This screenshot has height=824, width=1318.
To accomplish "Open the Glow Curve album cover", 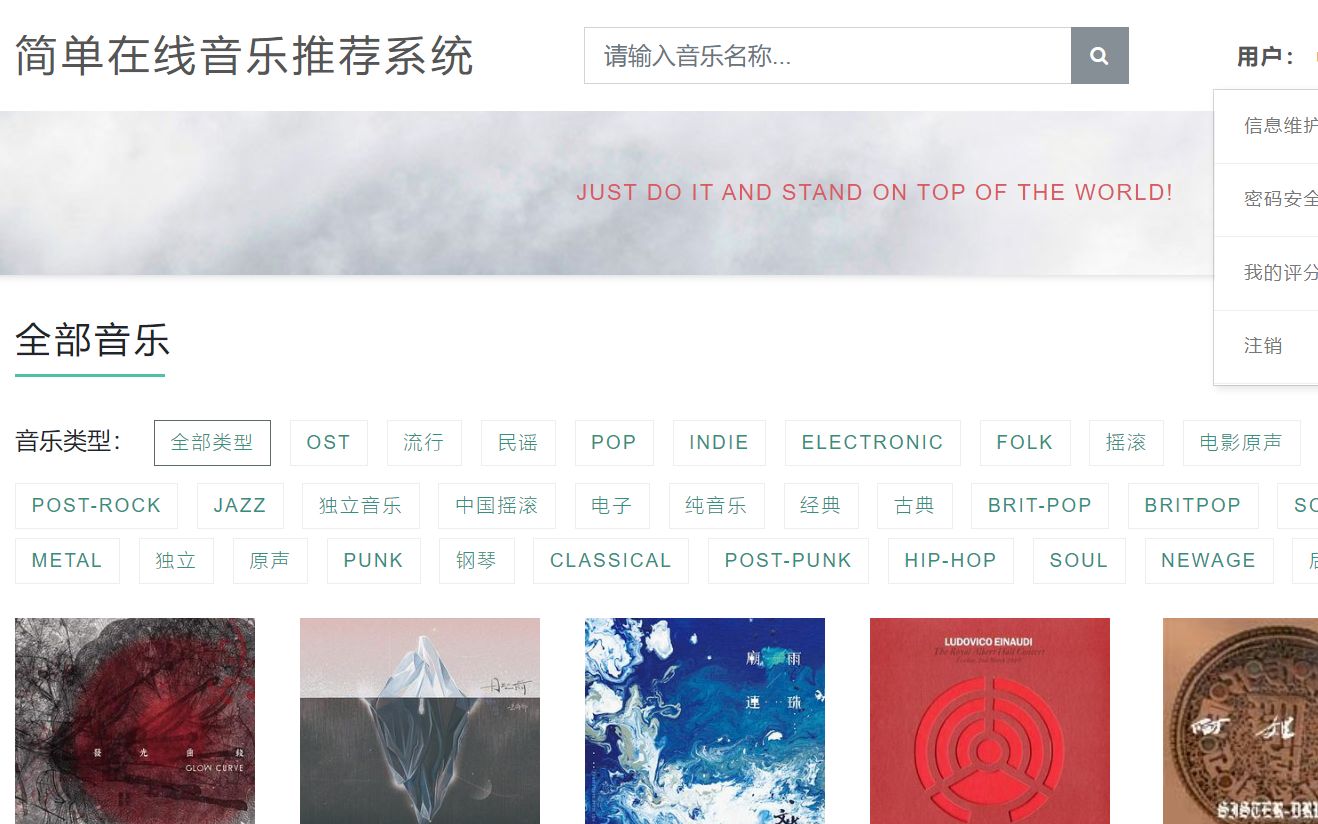I will (135, 721).
